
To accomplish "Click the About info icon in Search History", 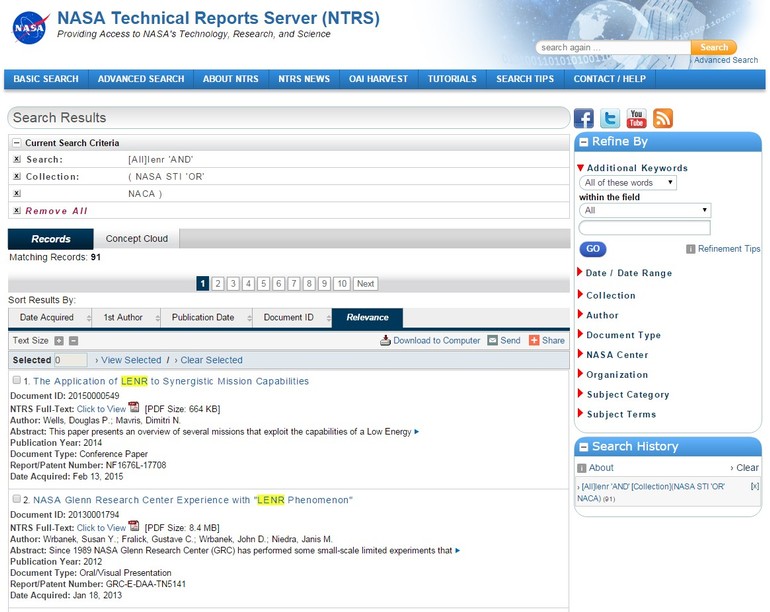I will coord(581,468).
